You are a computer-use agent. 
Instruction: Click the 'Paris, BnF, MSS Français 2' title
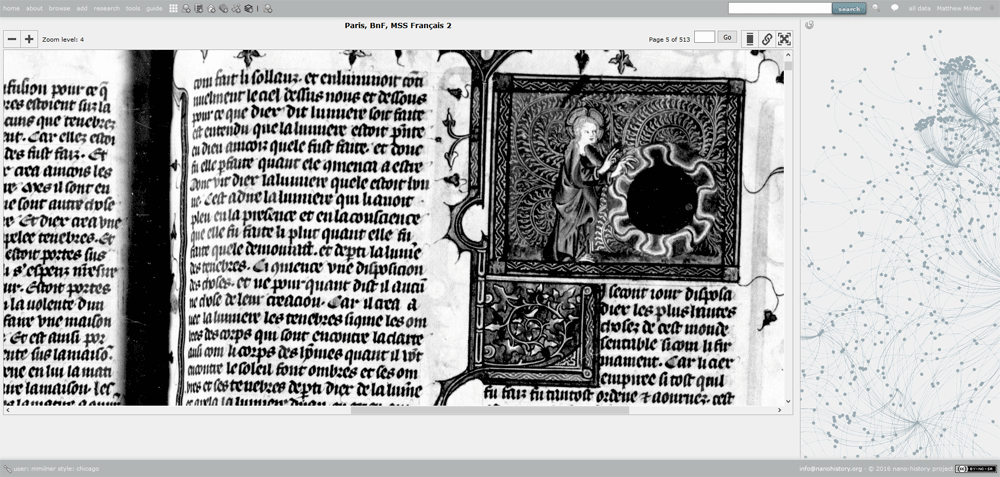(398, 26)
